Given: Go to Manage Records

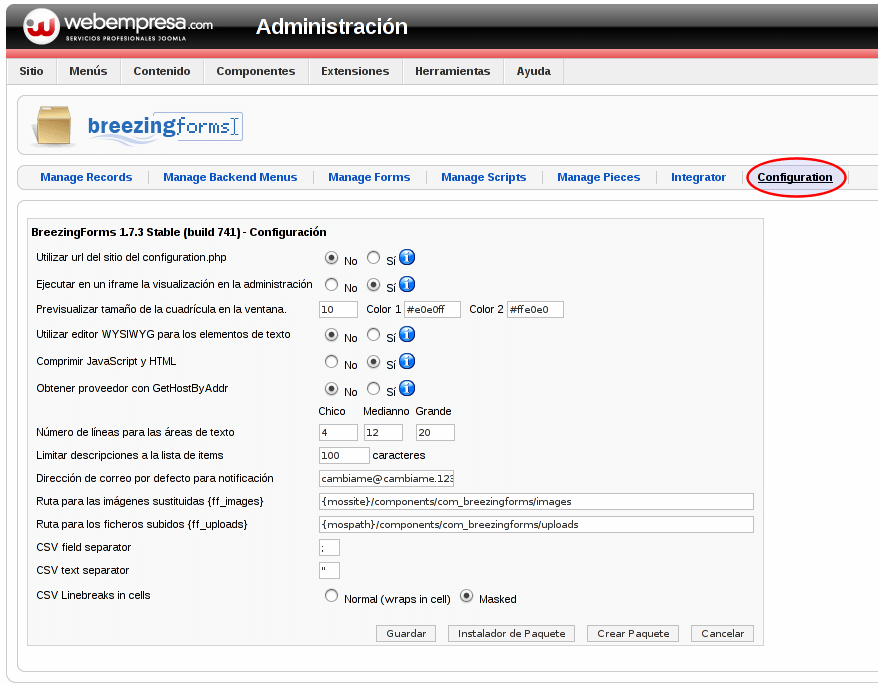Looking at the screenshot, I should (86, 177).
